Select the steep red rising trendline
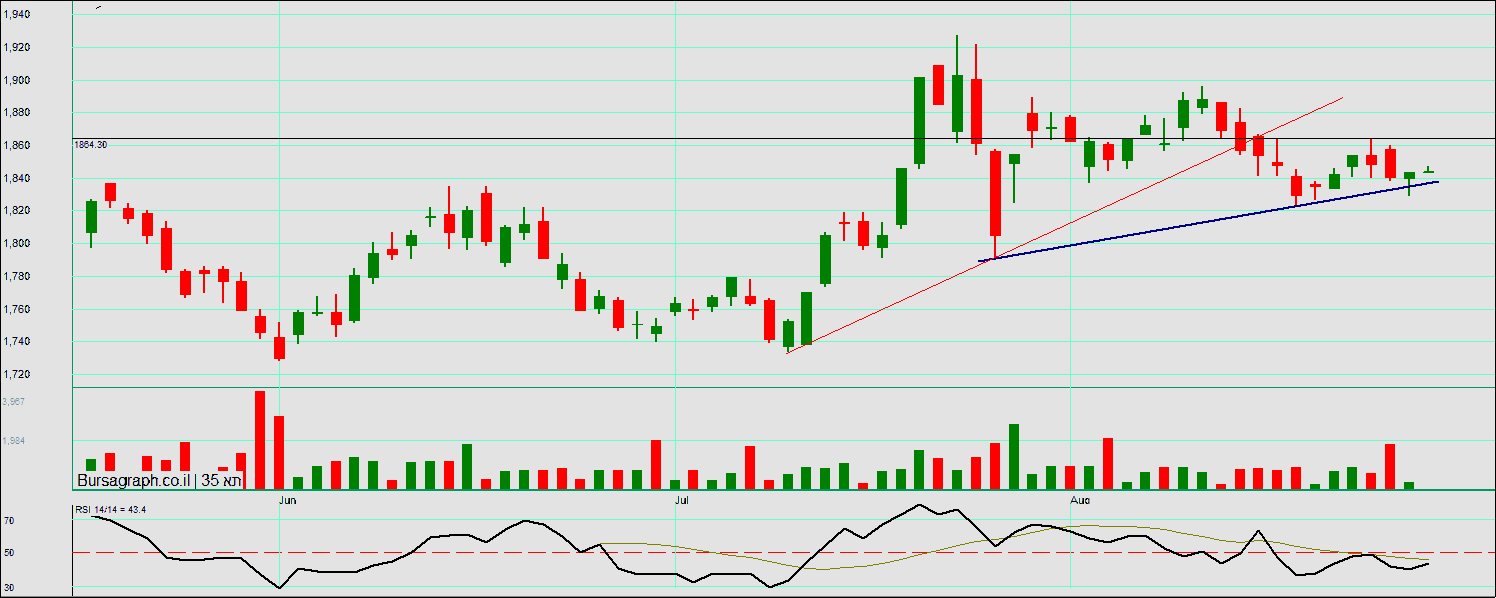The height and width of the screenshot is (598, 1496). (1064, 225)
